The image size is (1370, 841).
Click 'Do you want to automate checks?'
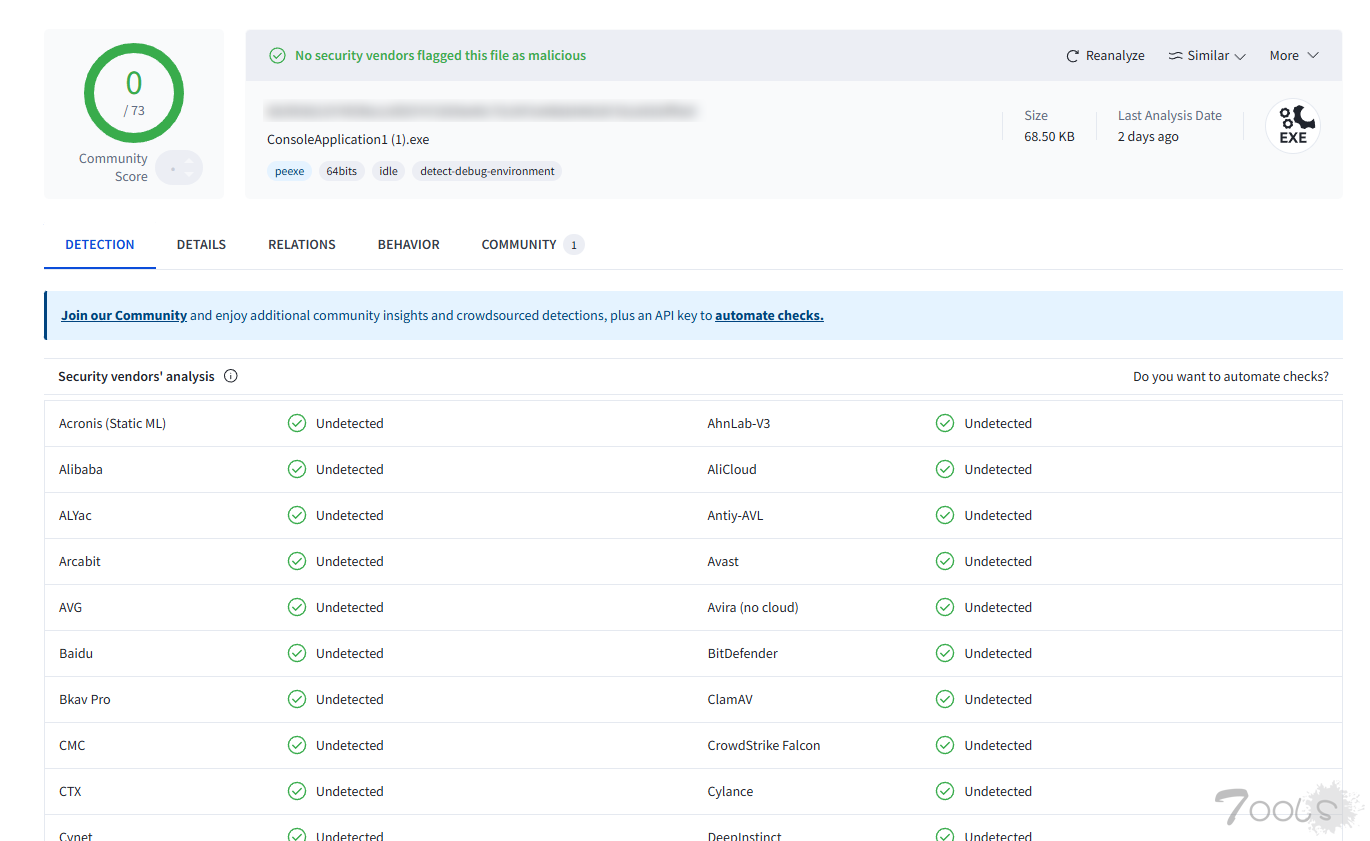(x=1231, y=377)
